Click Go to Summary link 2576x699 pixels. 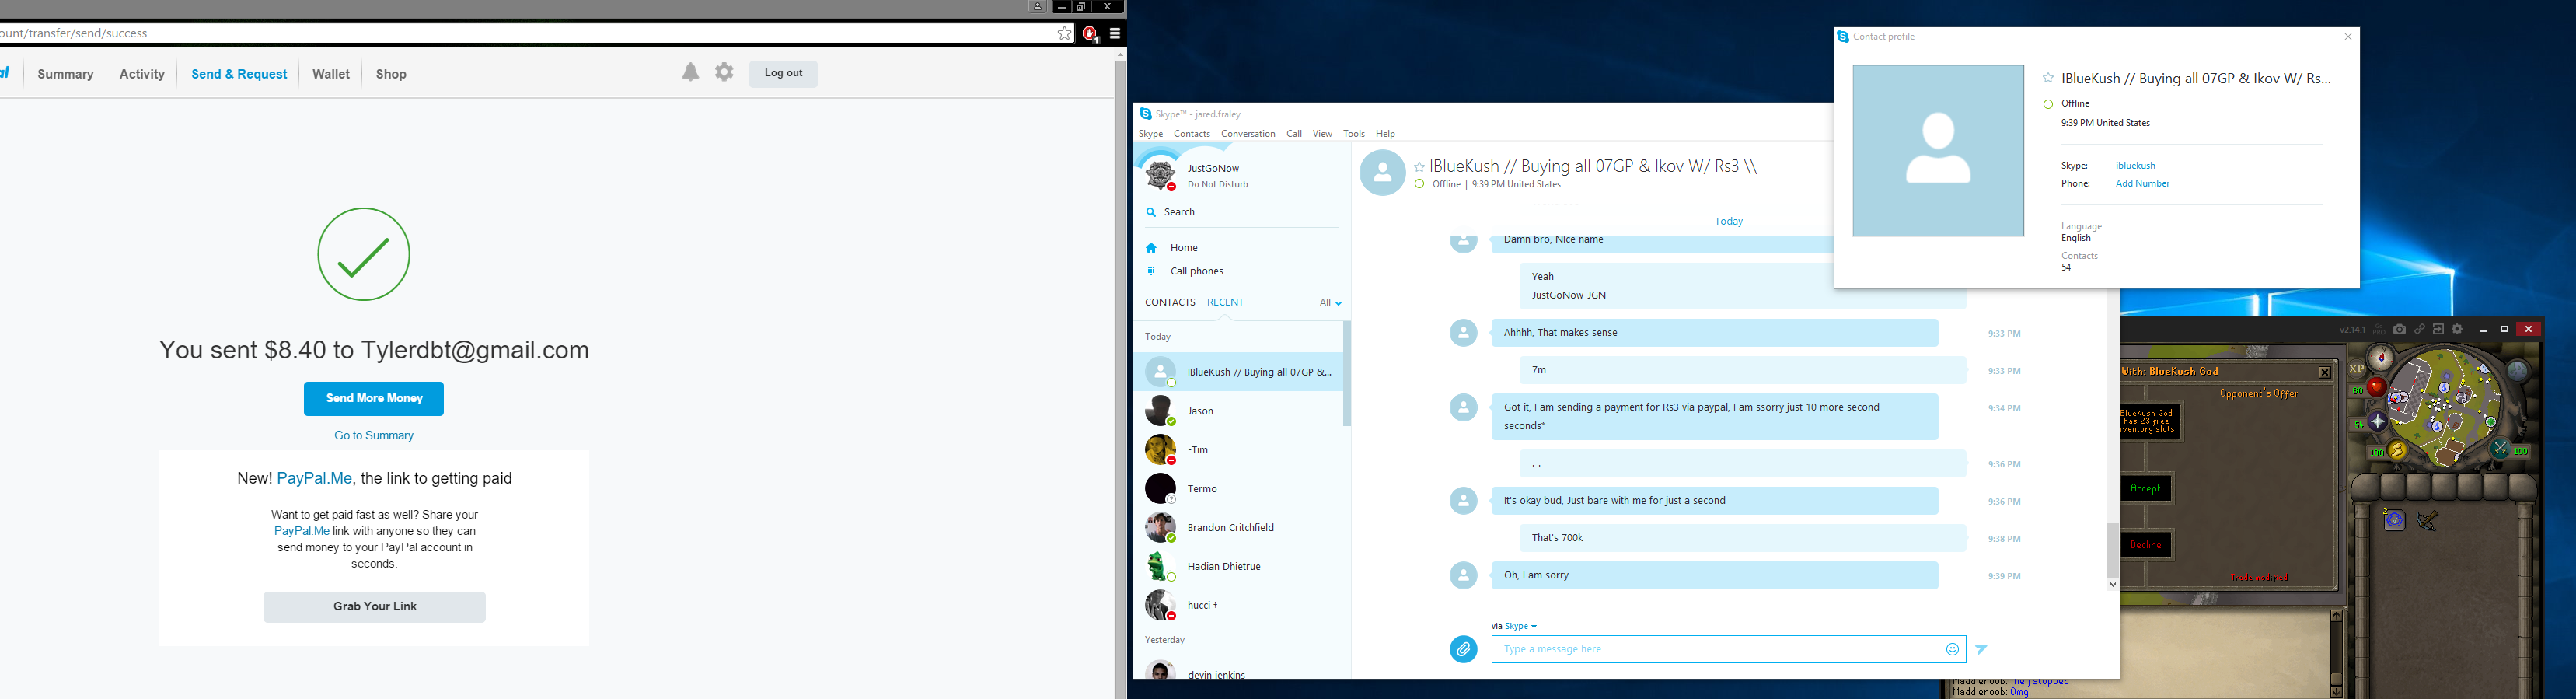[x=374, y=436]
